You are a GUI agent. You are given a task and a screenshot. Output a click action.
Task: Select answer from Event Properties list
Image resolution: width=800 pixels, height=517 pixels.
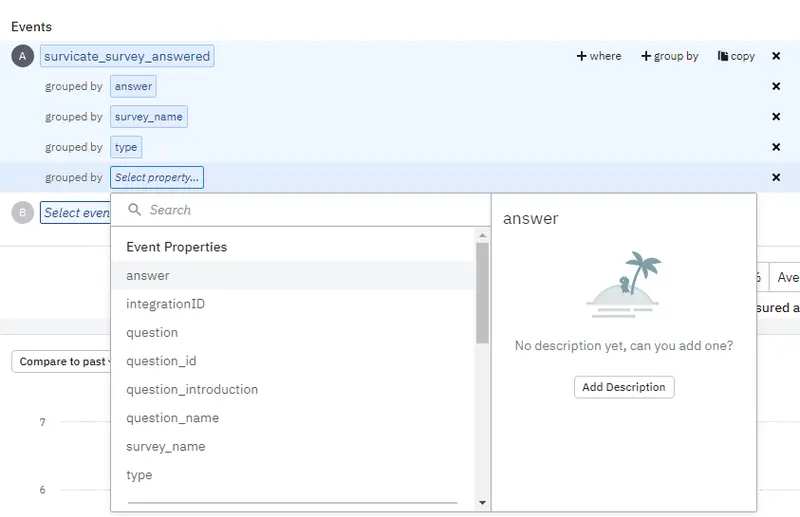293,276
